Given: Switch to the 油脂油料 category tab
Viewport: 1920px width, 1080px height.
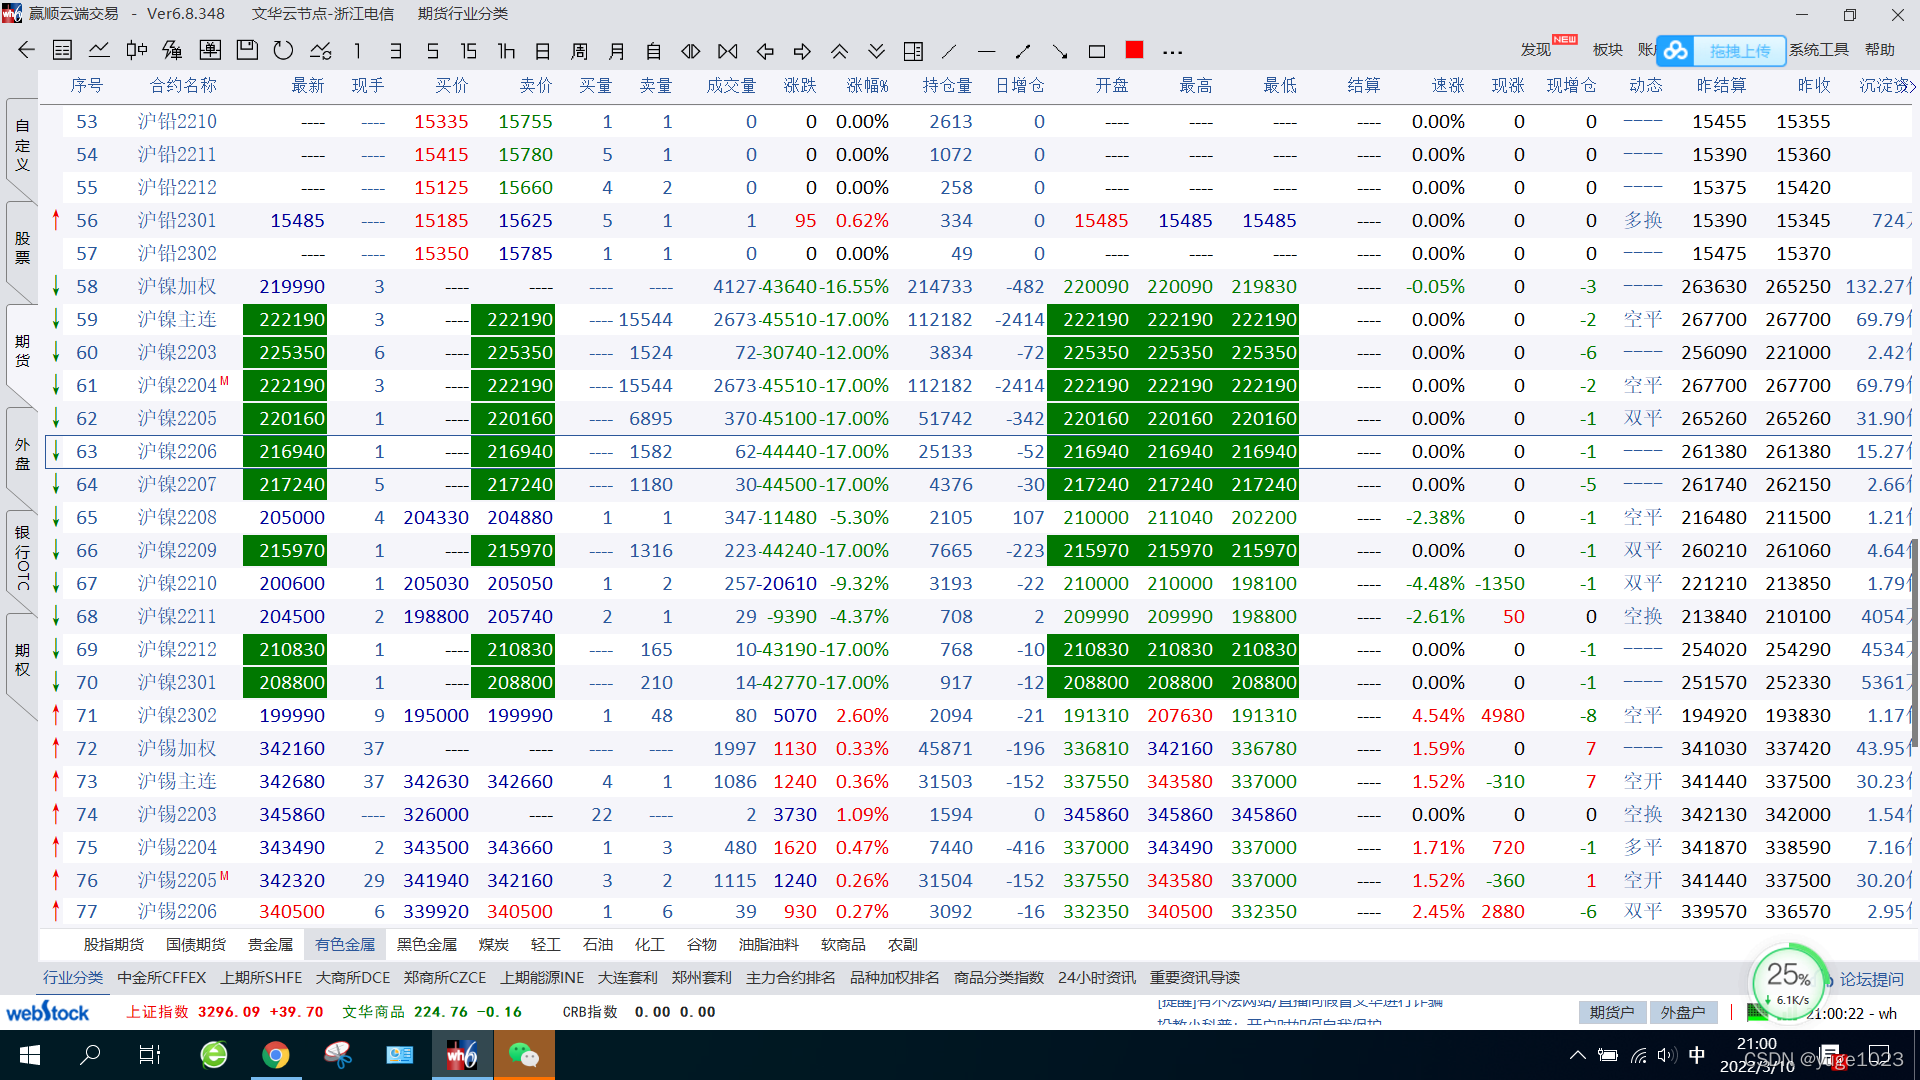Looking at the screenshot, I should point(768,944).
